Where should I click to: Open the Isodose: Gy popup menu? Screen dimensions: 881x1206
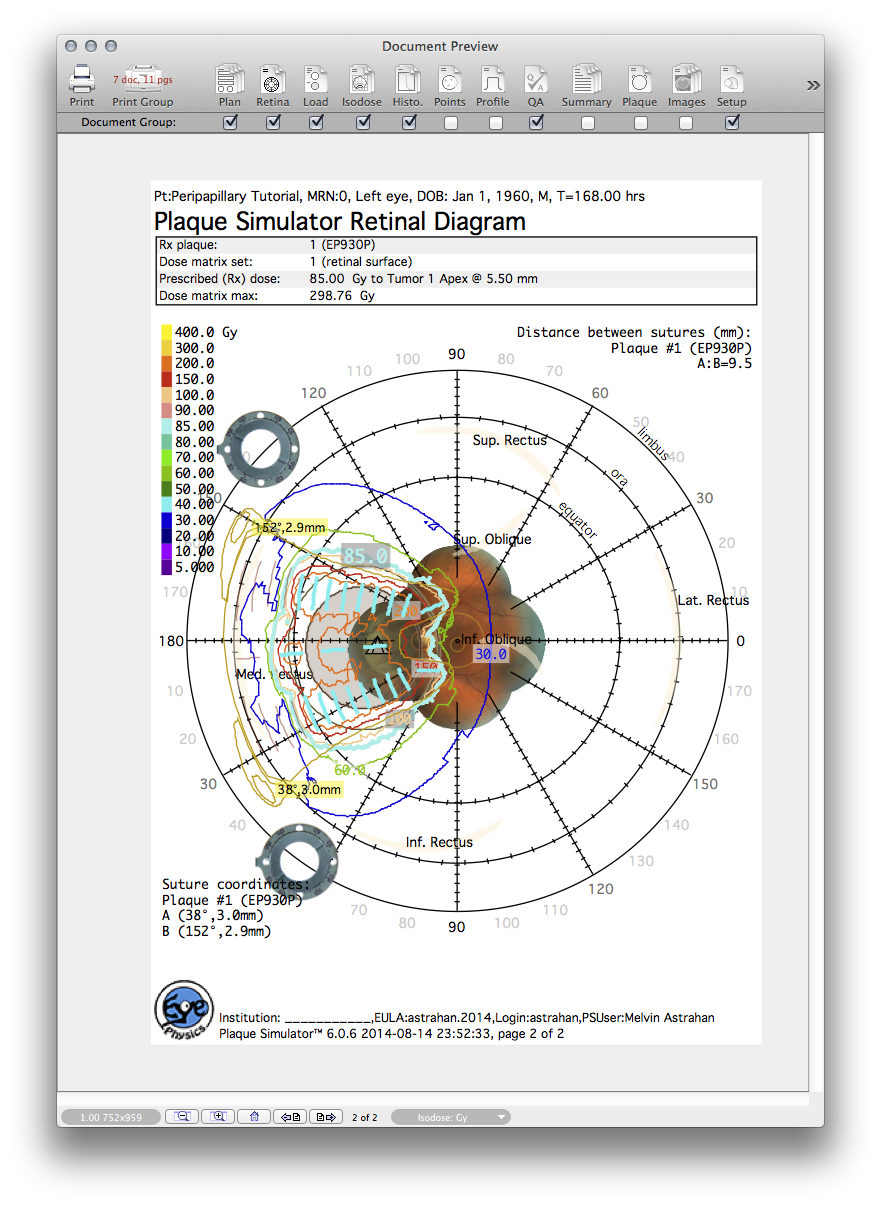pyautogui.click(x=450, y=1117)
